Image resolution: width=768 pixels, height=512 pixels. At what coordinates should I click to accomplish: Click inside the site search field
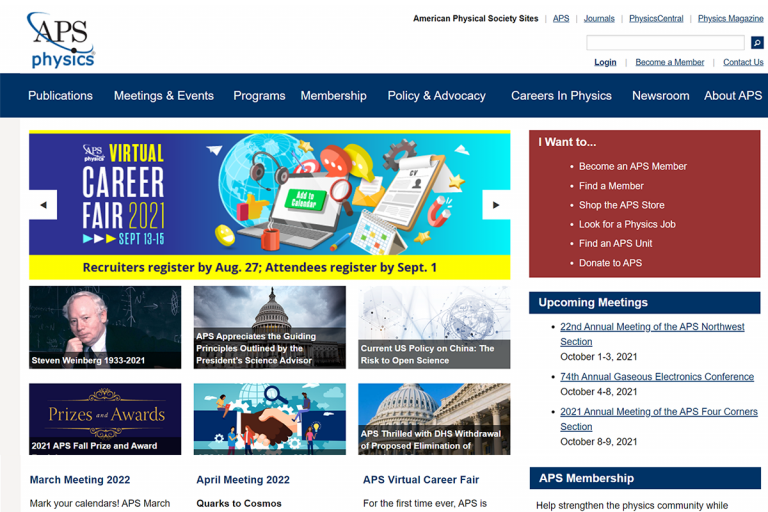click(665, 43)
